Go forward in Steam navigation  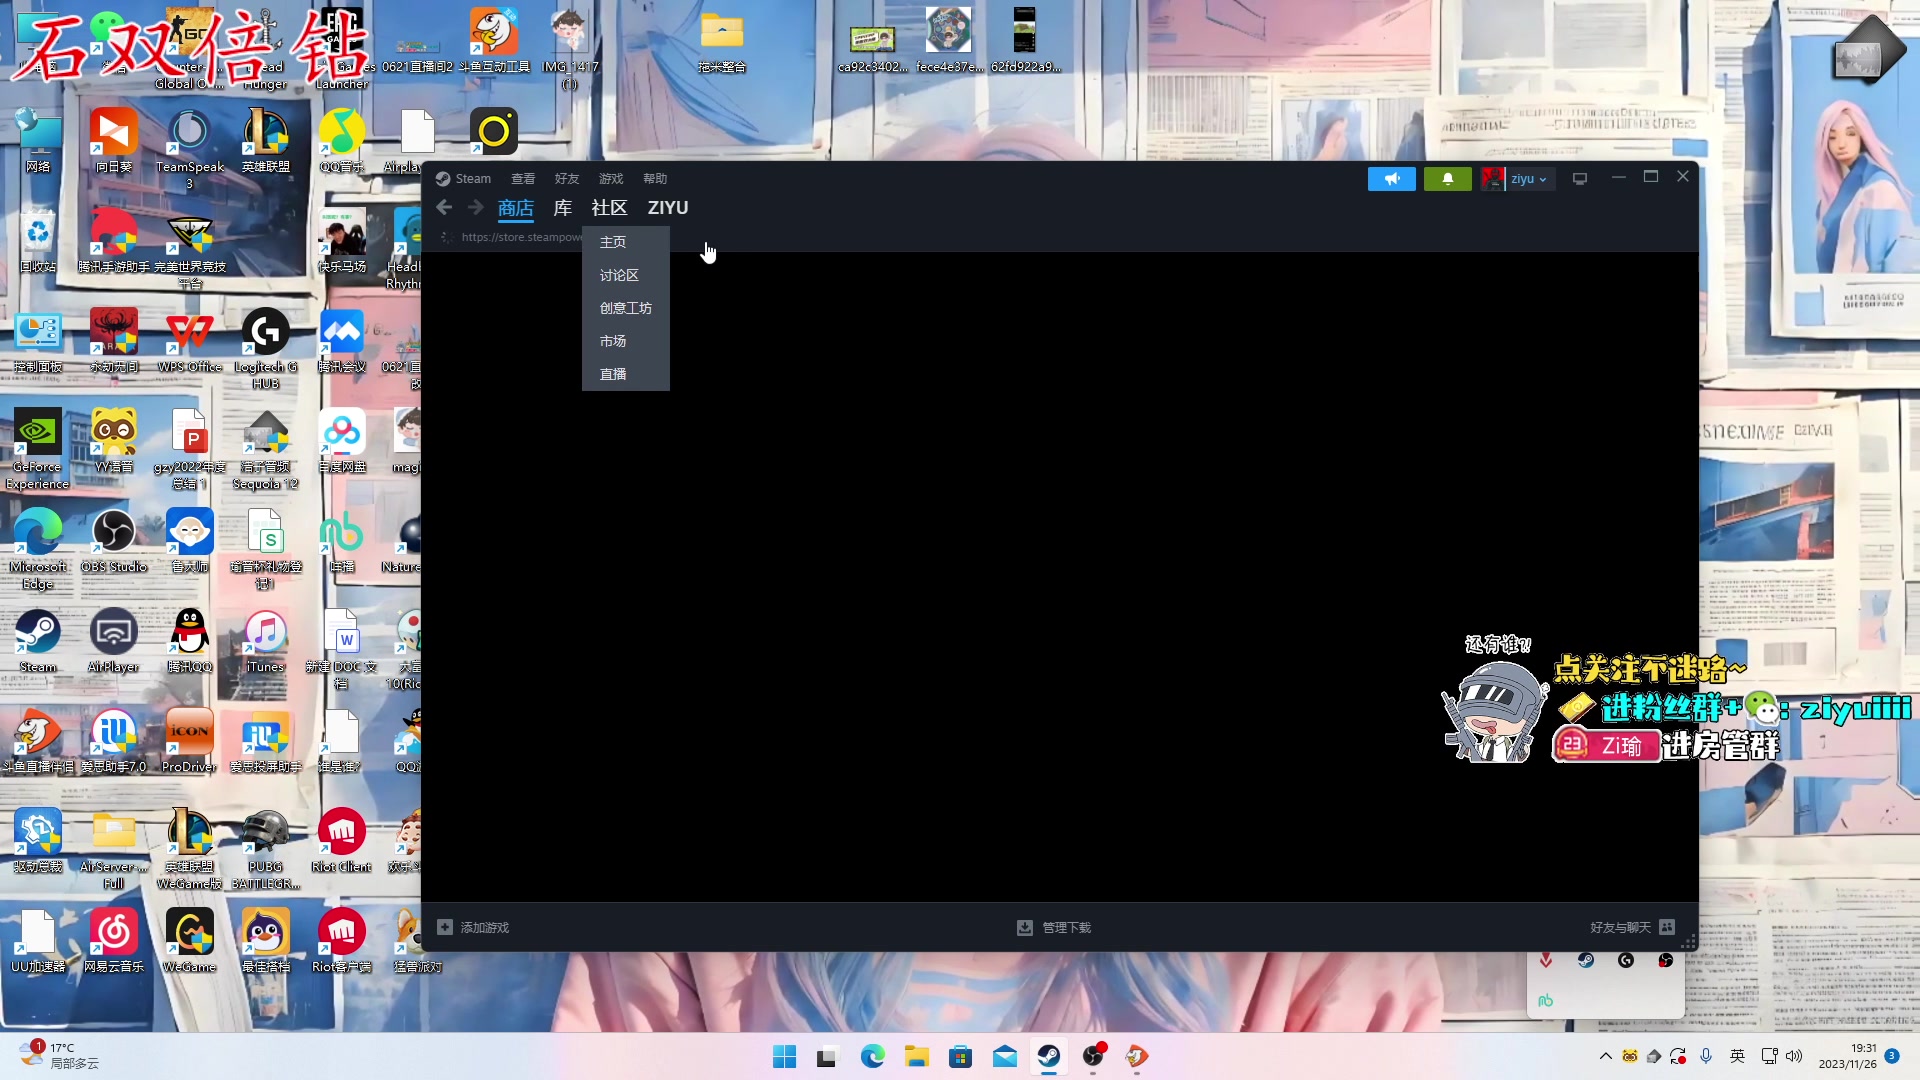point(475,208)
